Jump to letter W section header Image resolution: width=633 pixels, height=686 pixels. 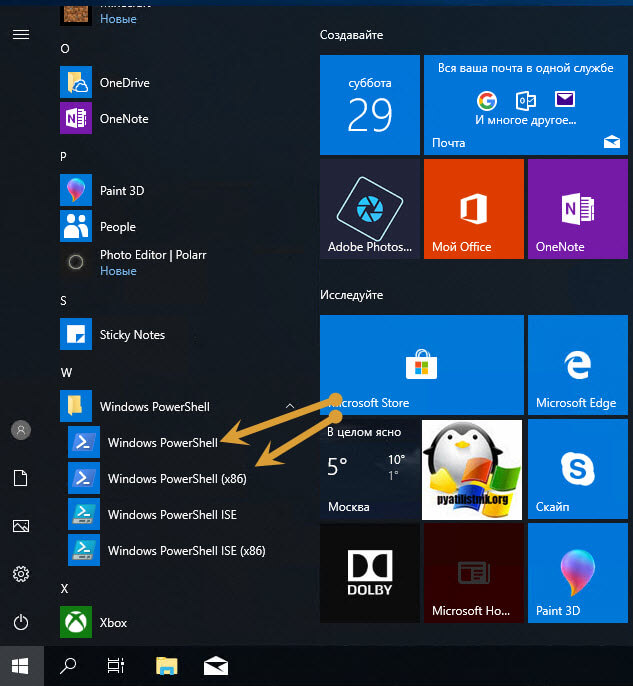pyautogui.click(x=64, y=373)
